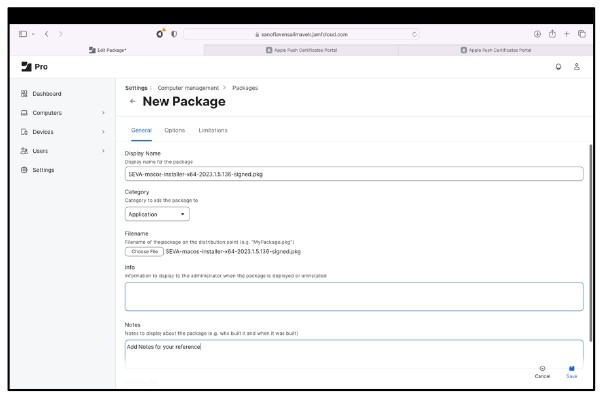This screenshot has width=603, height=402.
Task: Reload the page with the refresh icon
Action: [x=414, y=34]
